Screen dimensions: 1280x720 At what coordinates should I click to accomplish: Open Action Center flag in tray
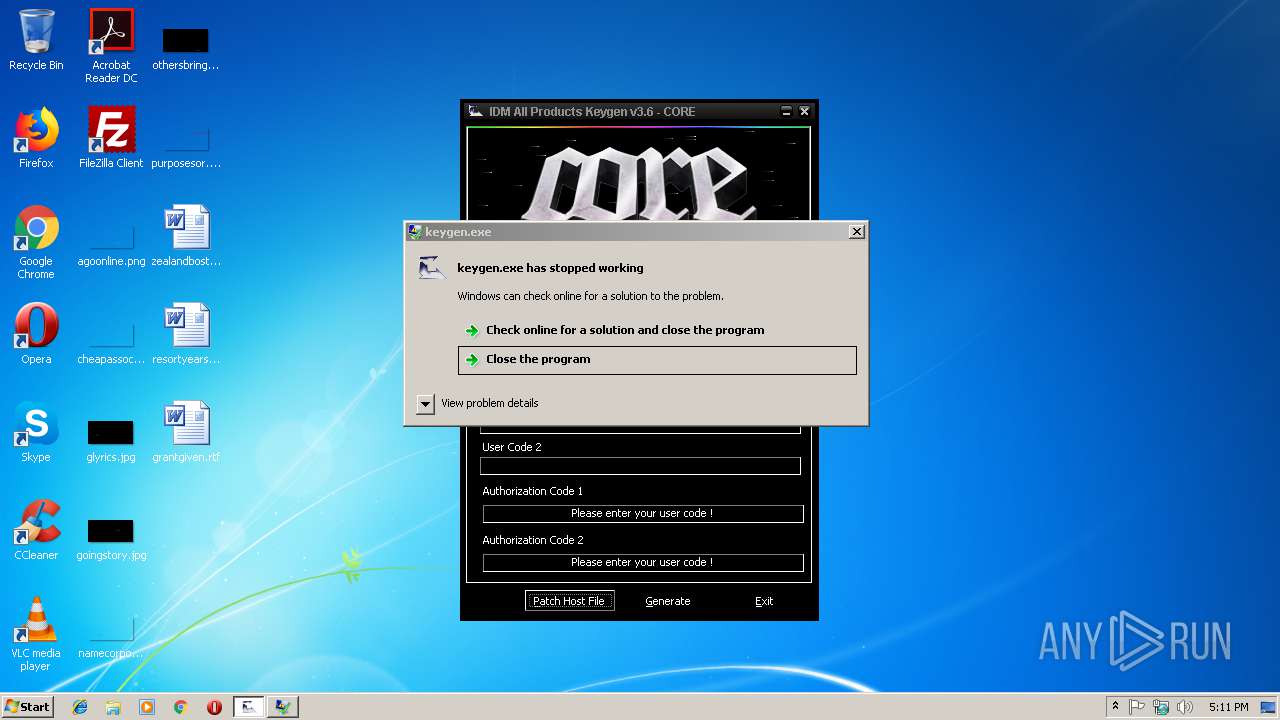coord(1137,707)
